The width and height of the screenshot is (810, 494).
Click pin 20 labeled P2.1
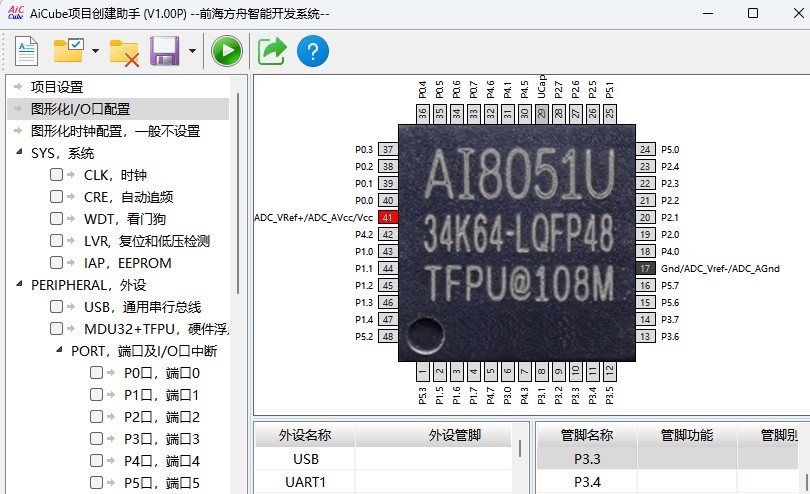(x=645, y=218)
